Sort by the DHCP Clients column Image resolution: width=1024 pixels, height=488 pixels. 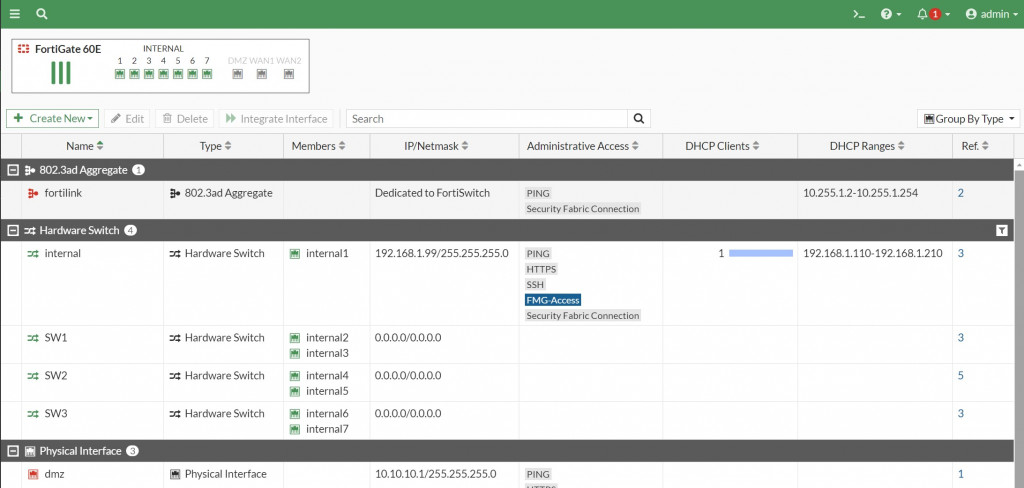[722, 146]
